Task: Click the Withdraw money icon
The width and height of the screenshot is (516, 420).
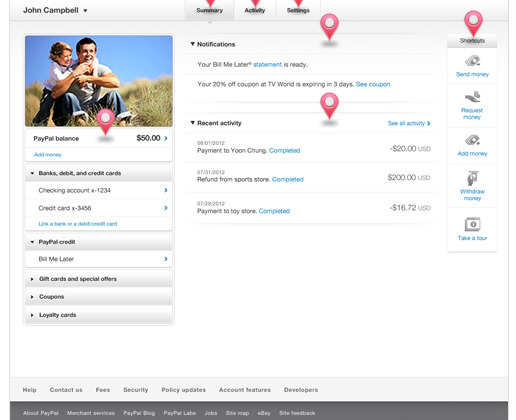Action: pos(472,178)
